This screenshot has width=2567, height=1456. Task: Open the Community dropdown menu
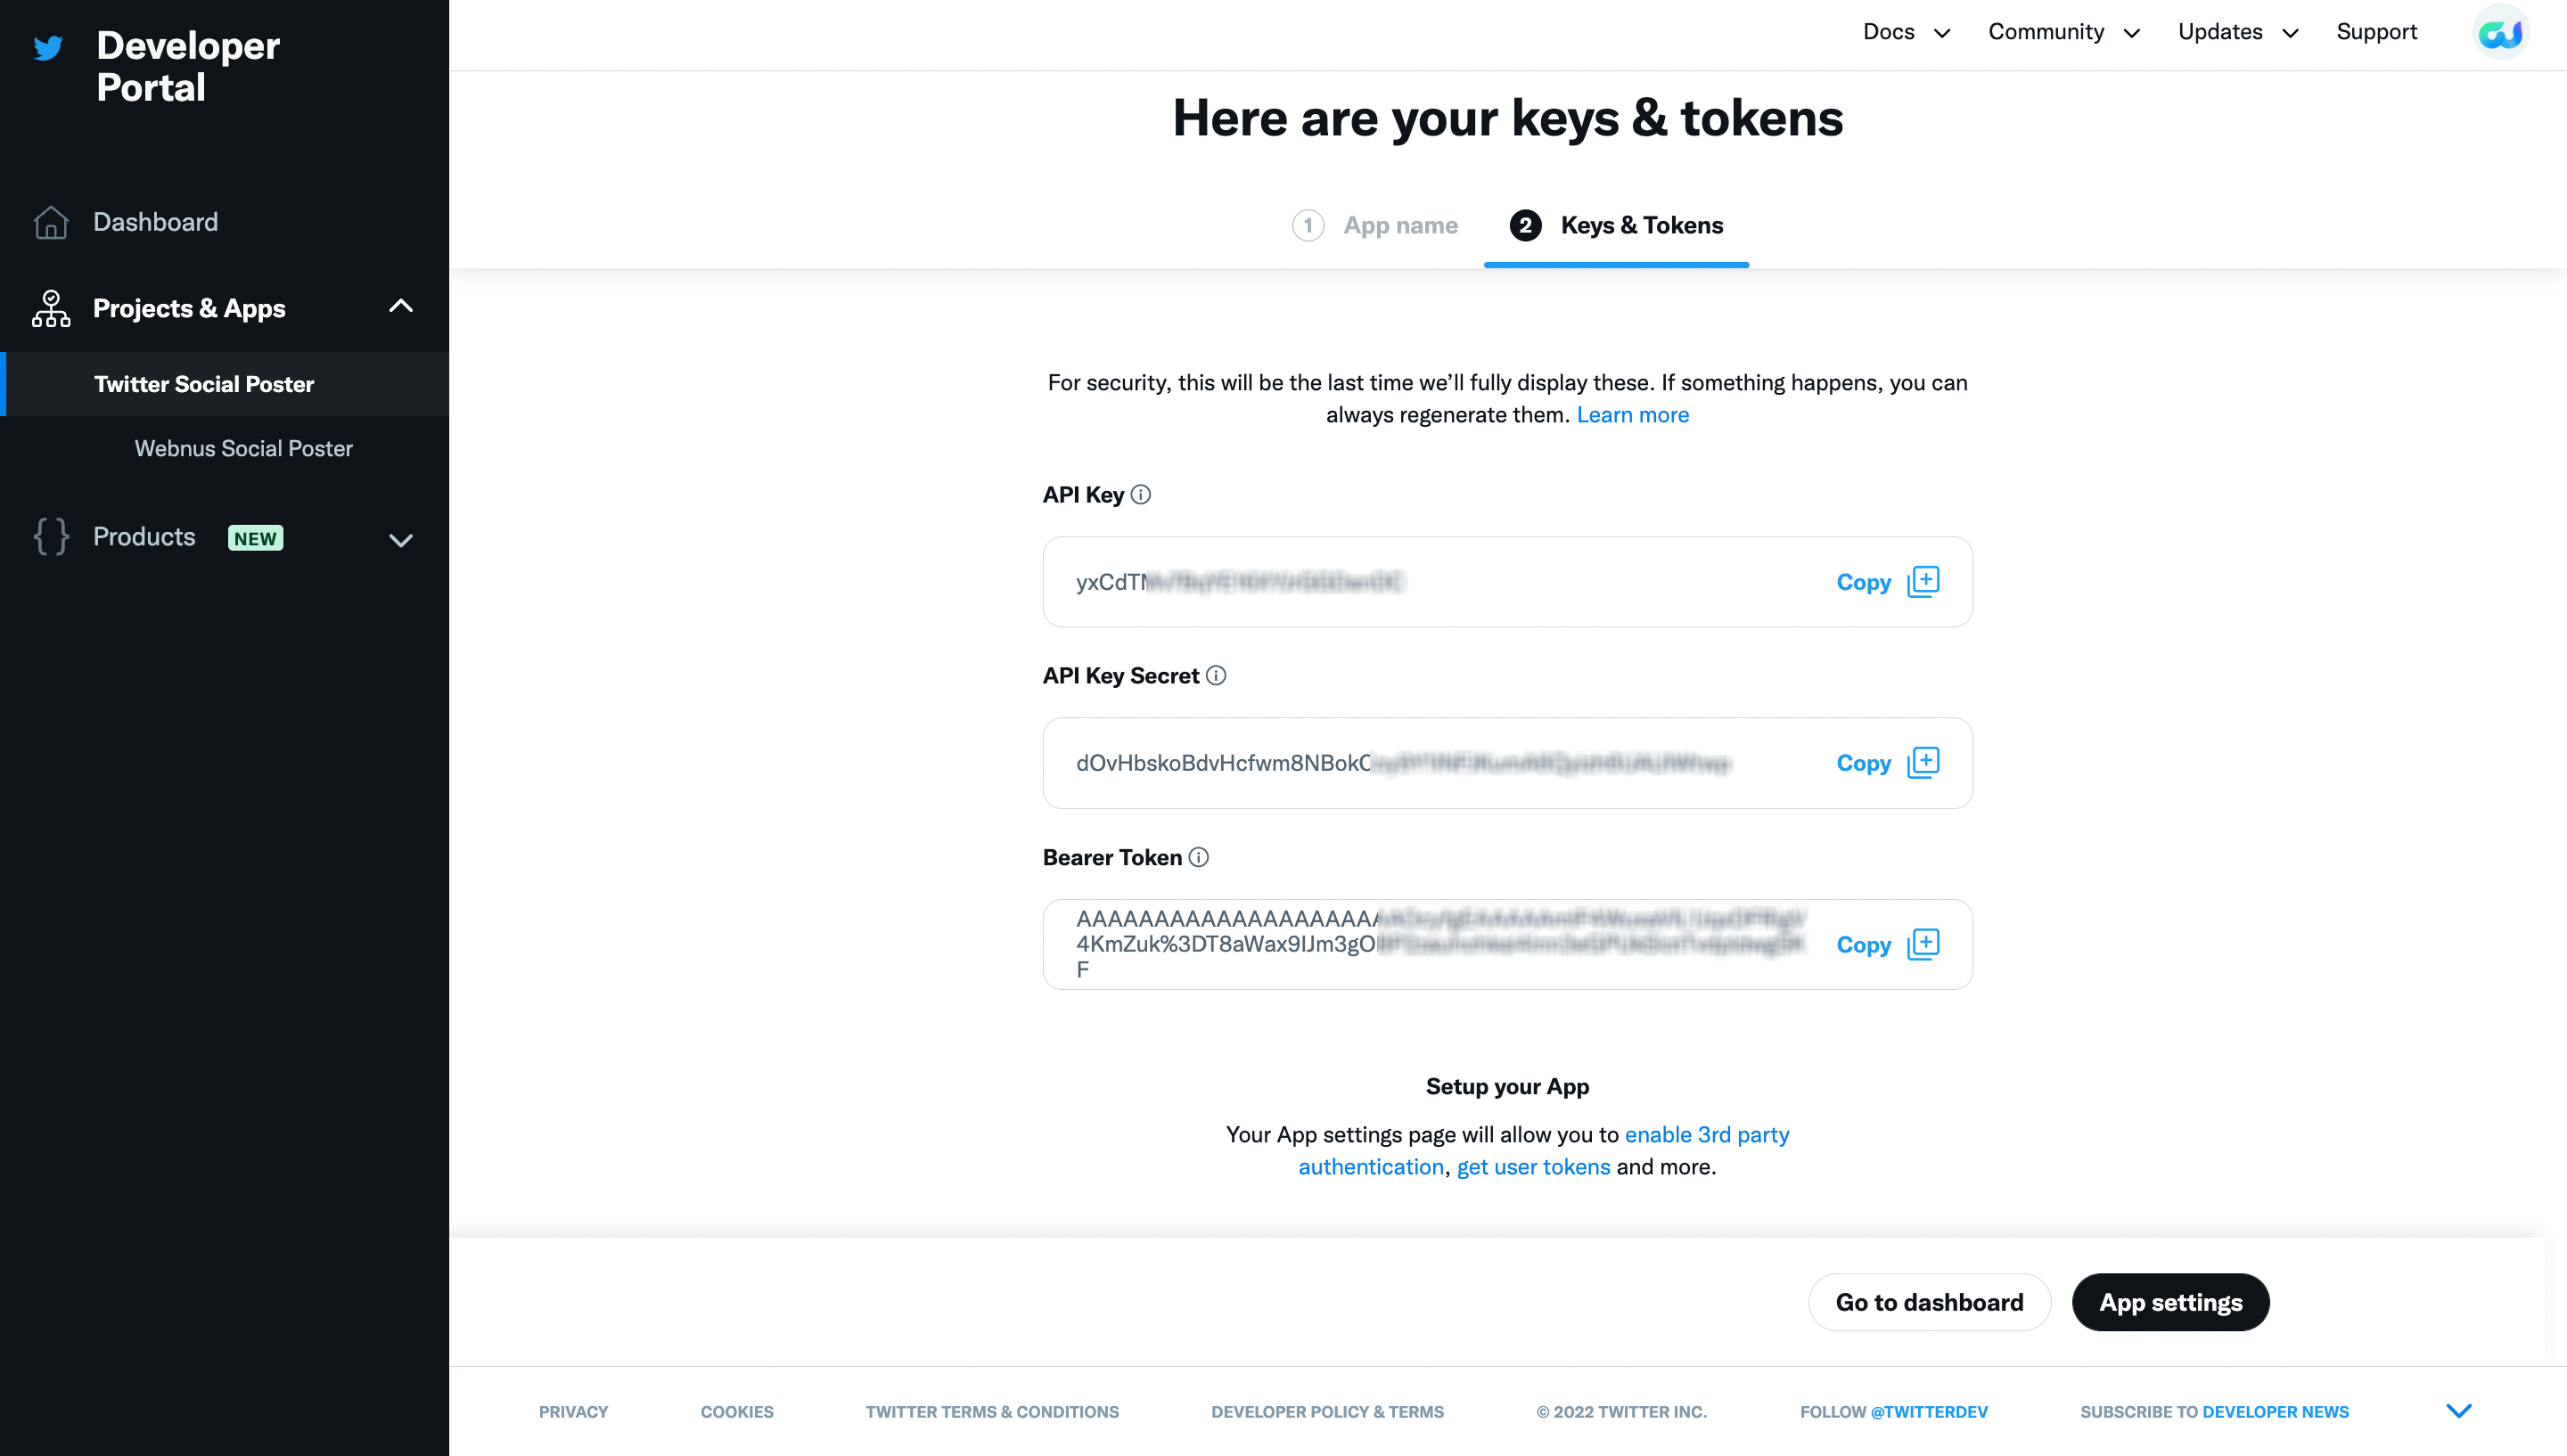tap(2063, 32)
